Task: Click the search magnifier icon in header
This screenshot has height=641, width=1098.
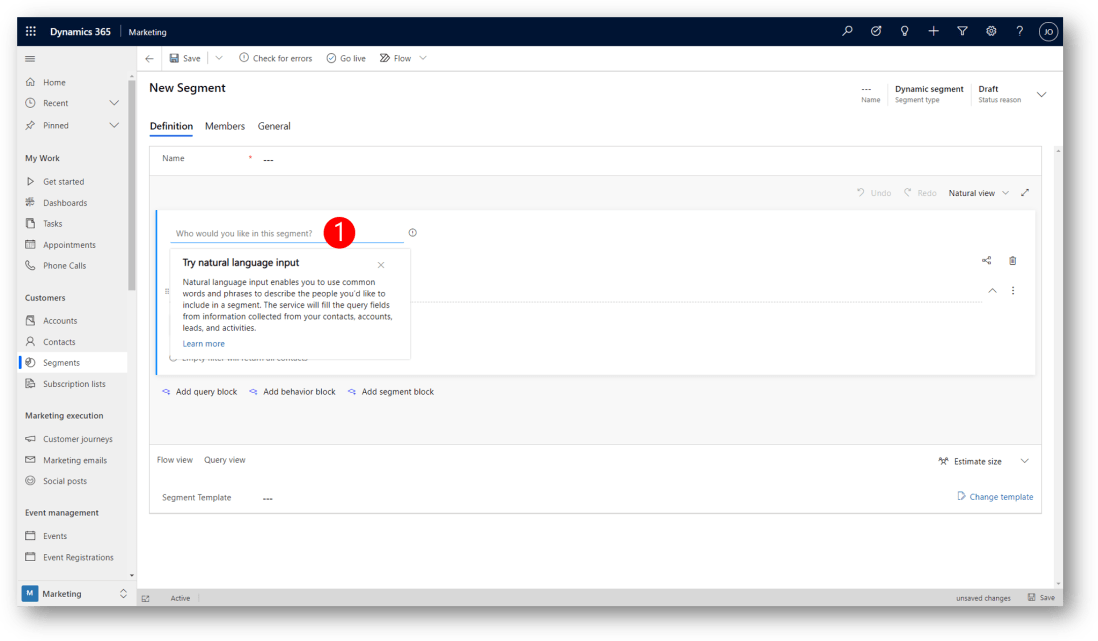Action: [x=847, y=32]
